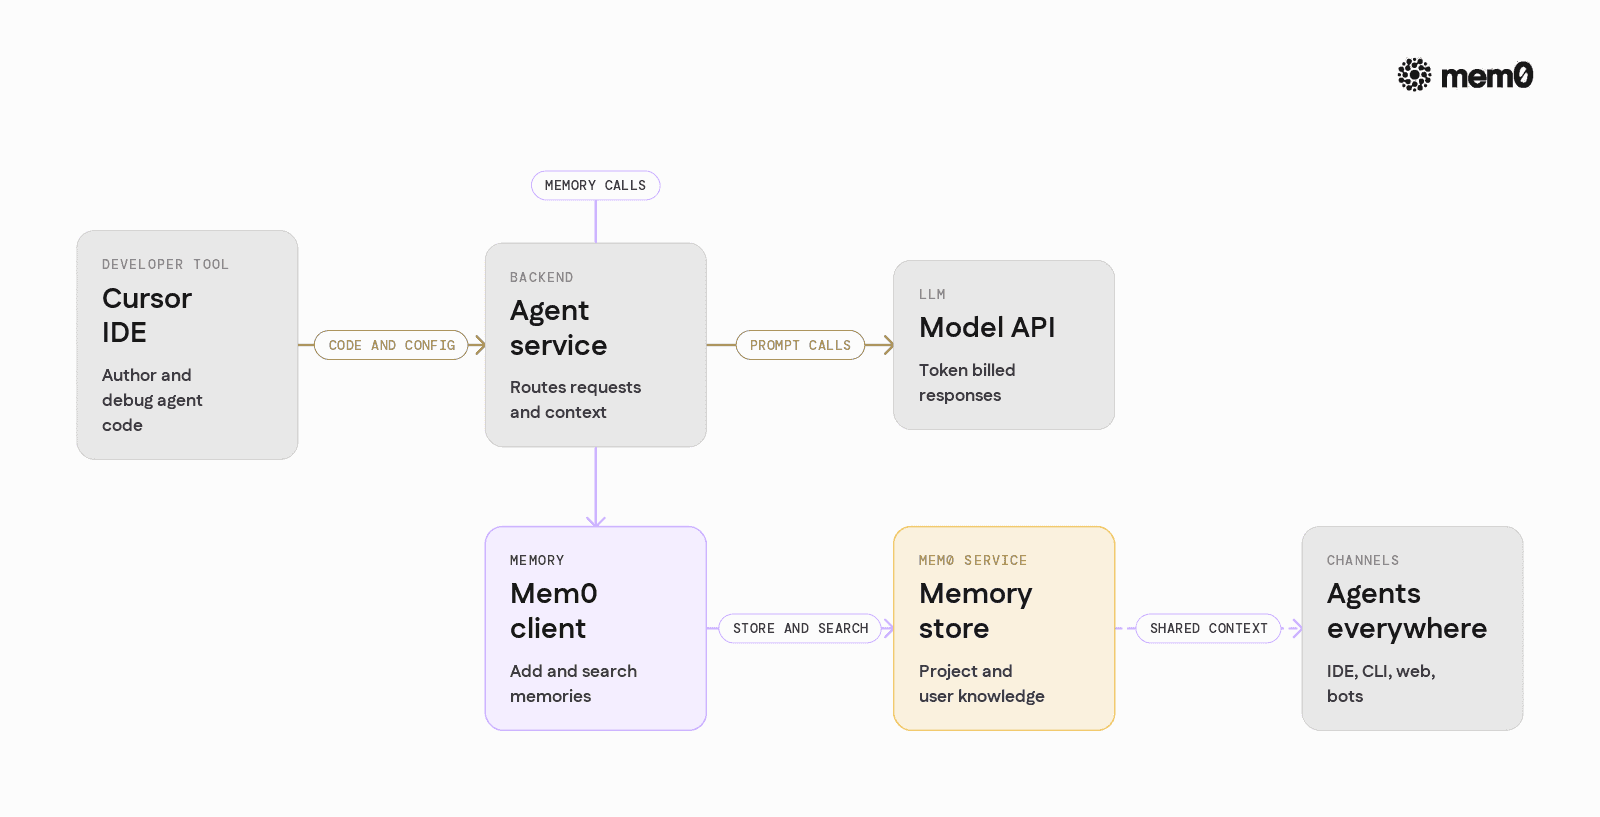Viewport: 1600px width, 817px height.
Task: Click the MEM0 SERVICE heading
Action: pyautogui.click(x=973, y=560)
